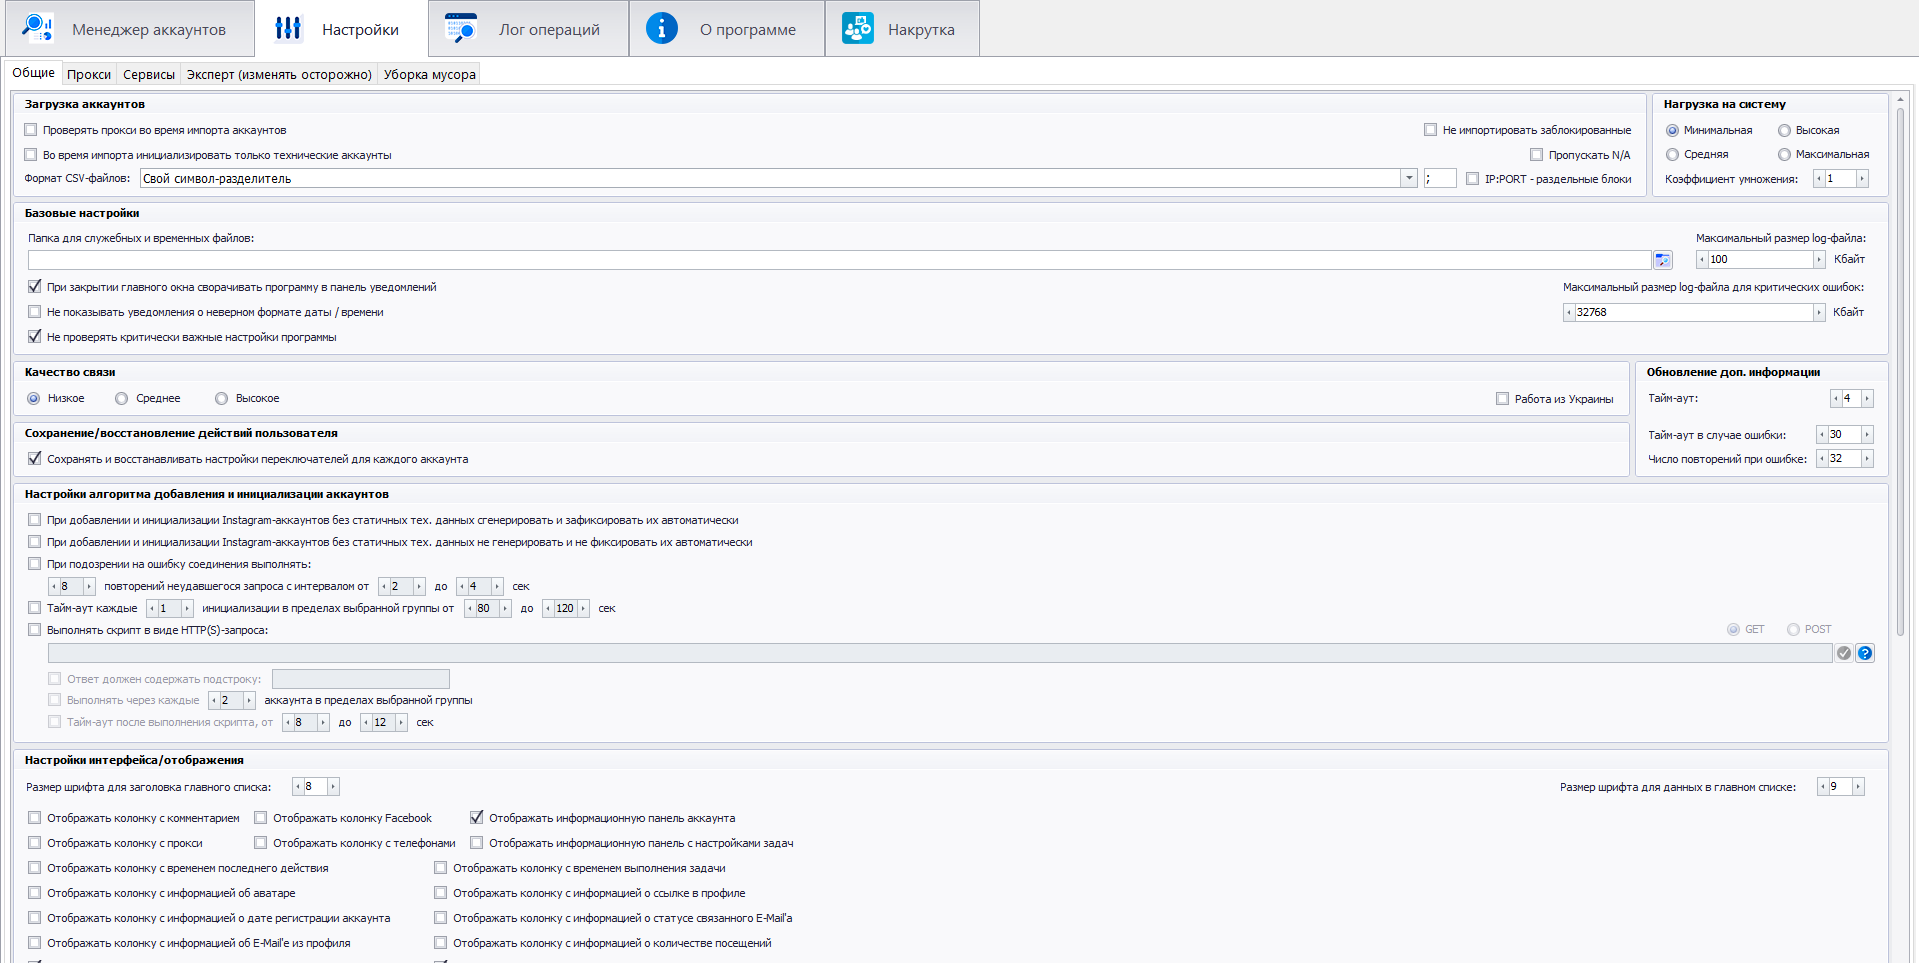This screenshot has width=1919, height=963.
Task: Increase повторений неудавшегося запроса count
Action: pyautogui.click(x=89, y=586)
